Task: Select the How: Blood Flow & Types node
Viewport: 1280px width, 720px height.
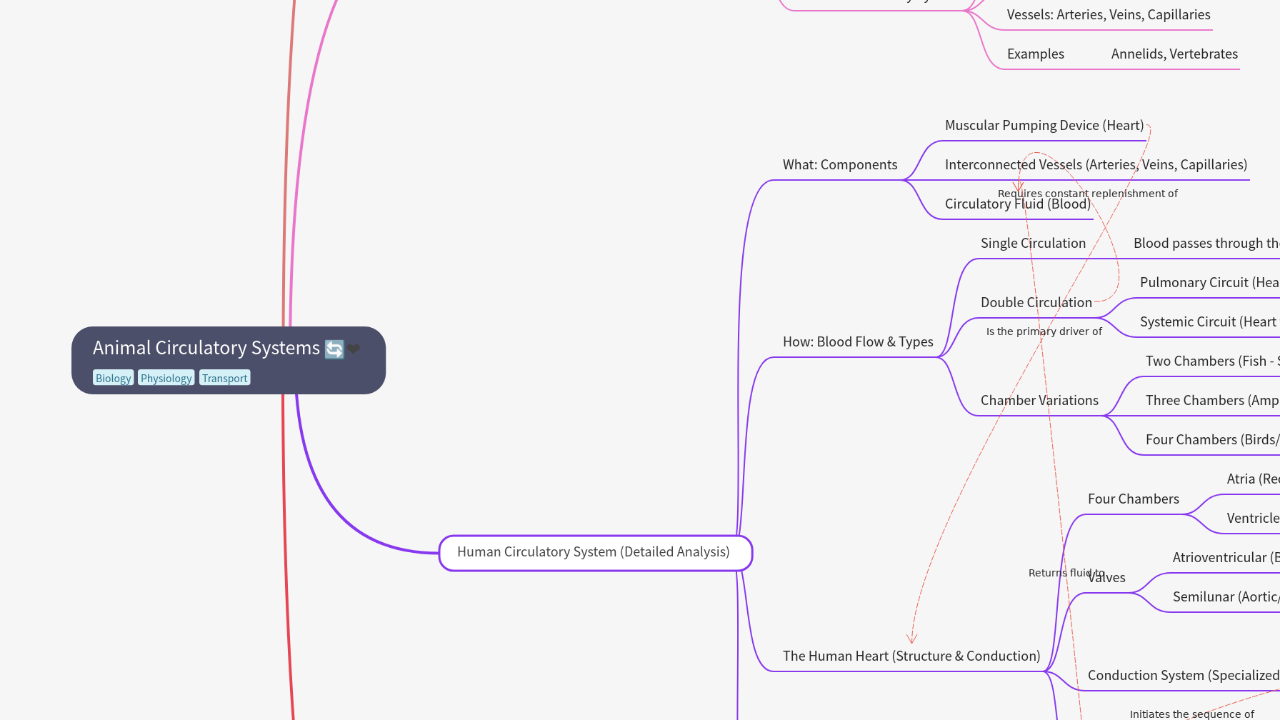Action: click(x=857, y=342)
